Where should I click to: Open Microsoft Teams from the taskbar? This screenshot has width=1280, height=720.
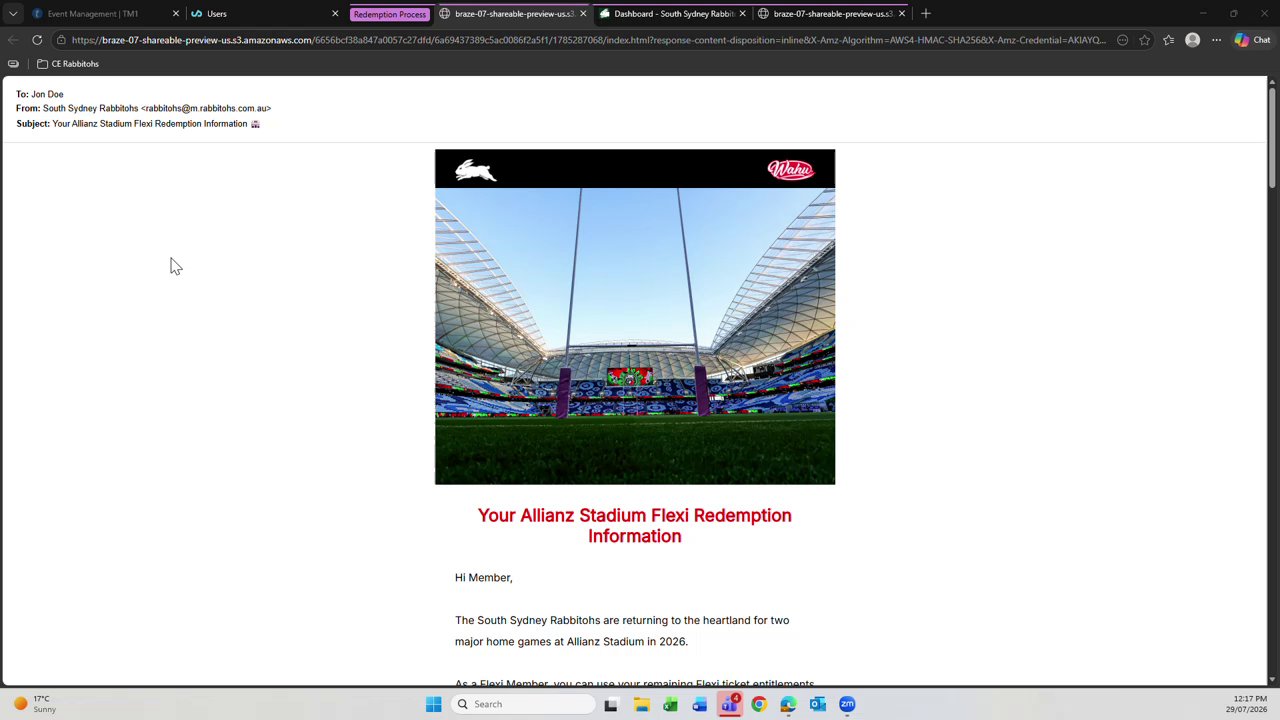(730, 704)
